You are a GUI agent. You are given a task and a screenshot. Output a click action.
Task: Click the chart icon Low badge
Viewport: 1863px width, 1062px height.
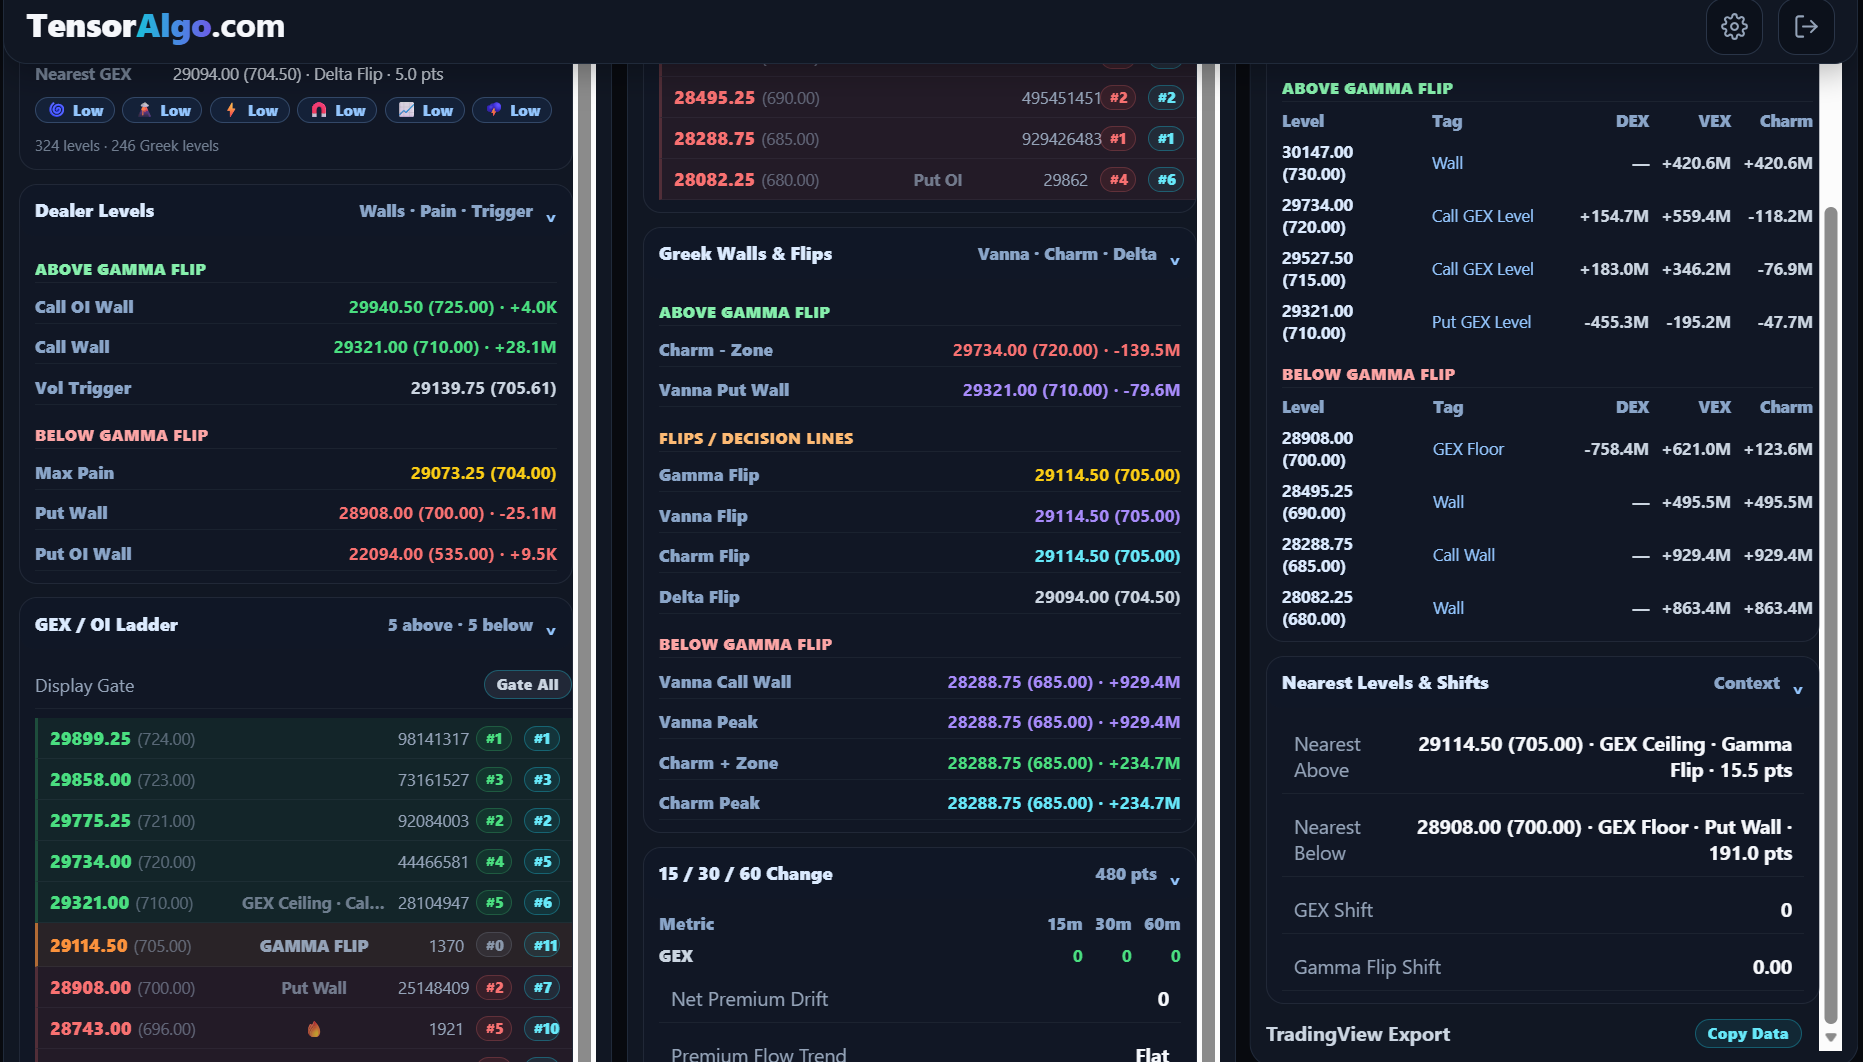click(426, 110)
